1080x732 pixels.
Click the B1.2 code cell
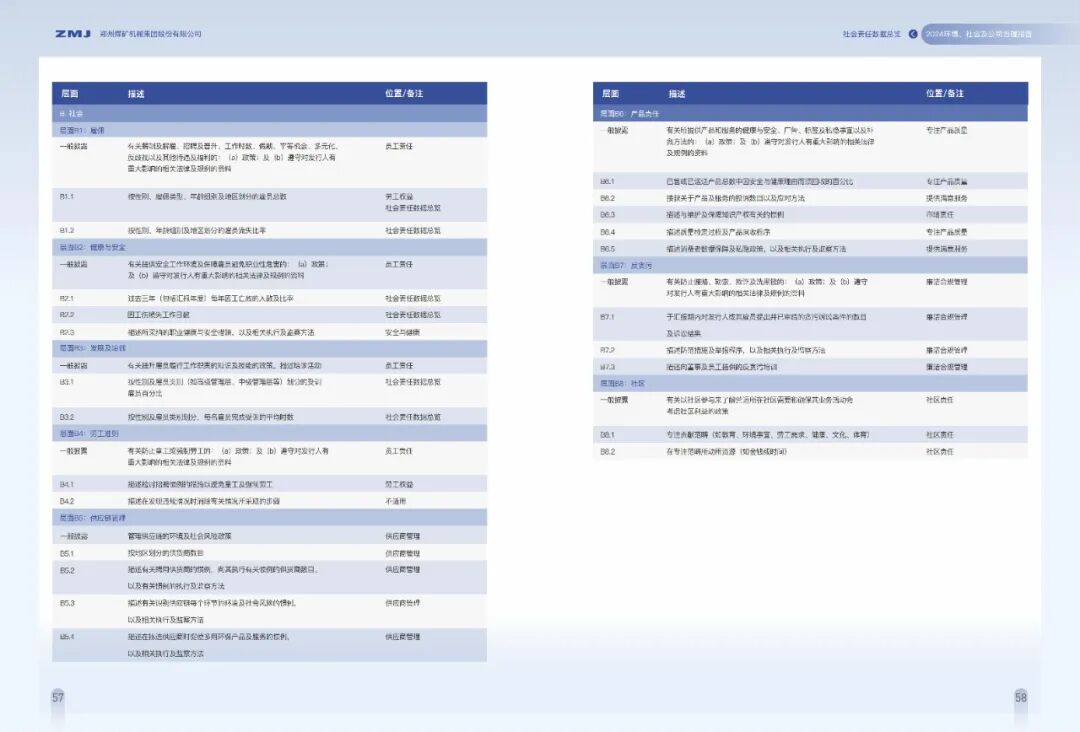[67, 231]
